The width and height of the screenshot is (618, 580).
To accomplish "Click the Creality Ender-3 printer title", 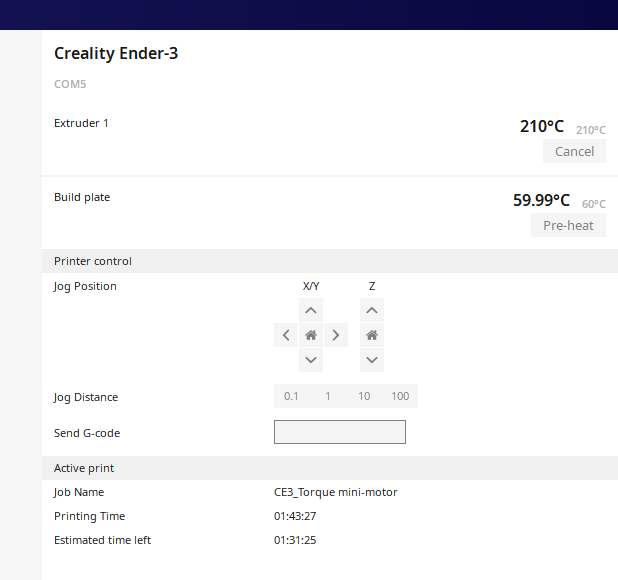I will [x=116, y=54].
